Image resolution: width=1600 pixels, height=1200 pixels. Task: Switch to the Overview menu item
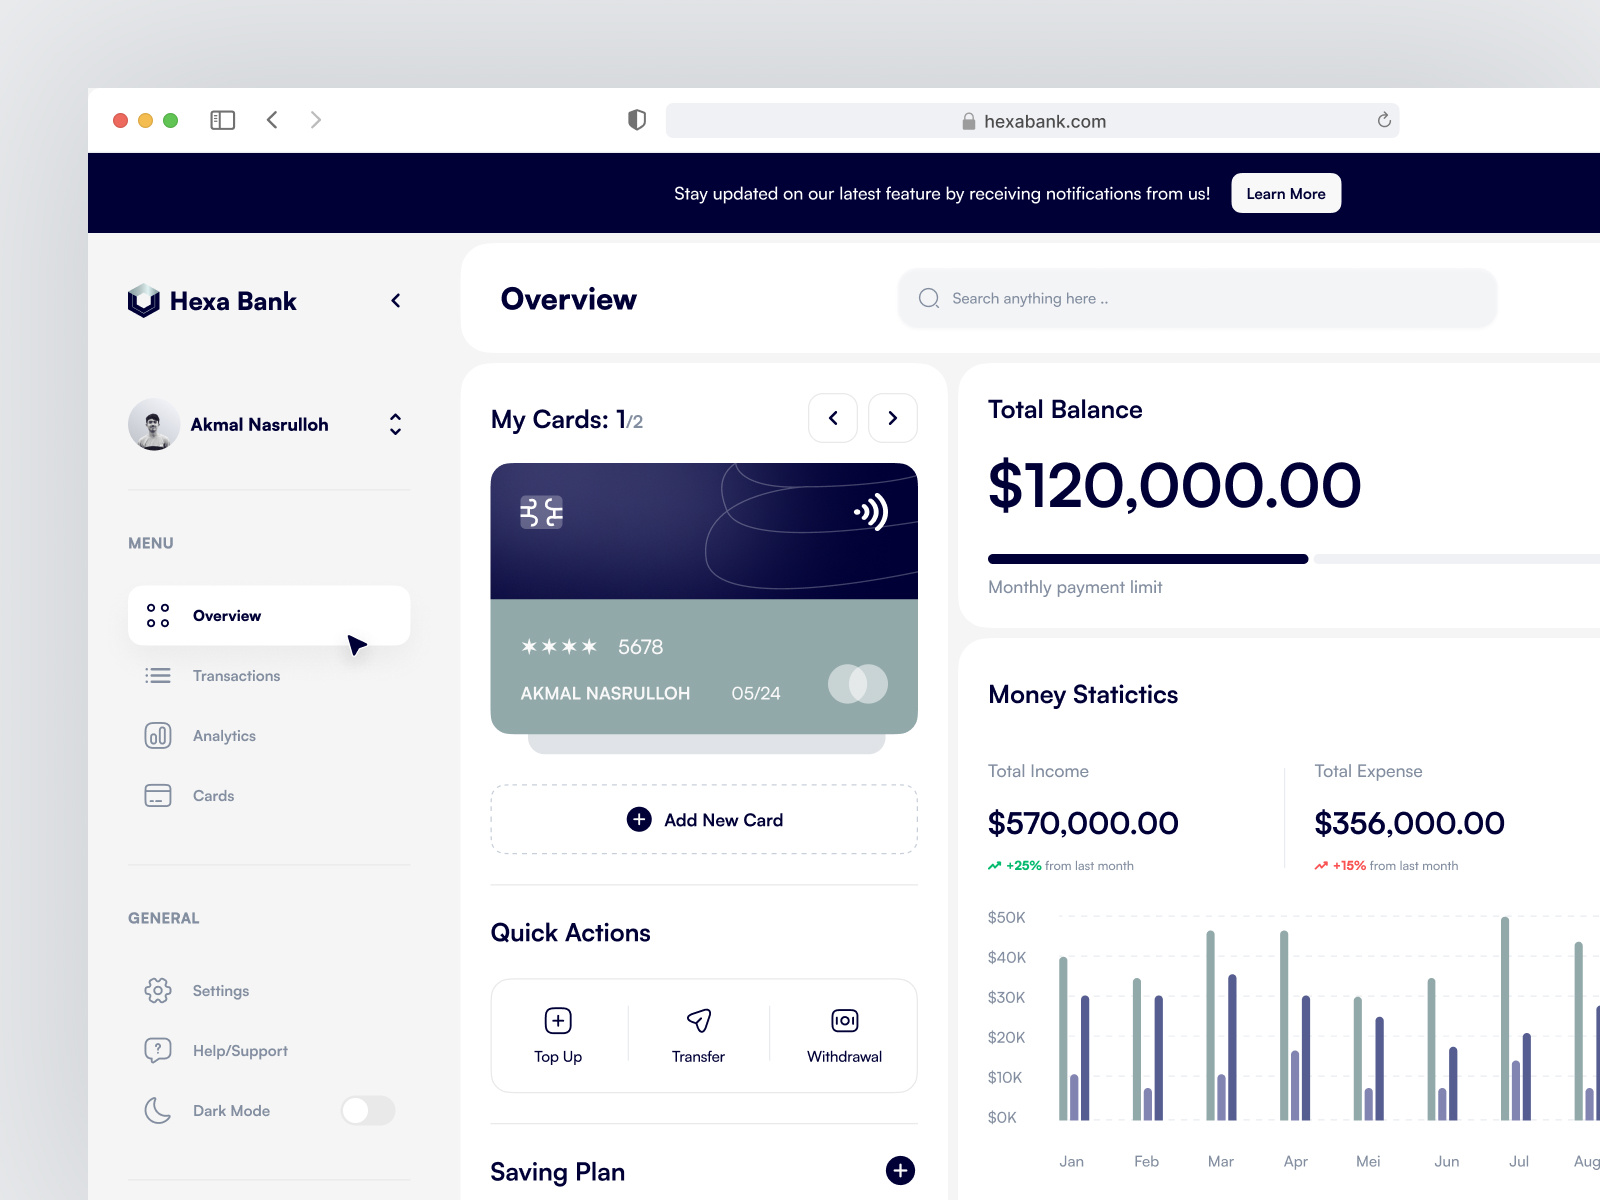click(227, 615)
